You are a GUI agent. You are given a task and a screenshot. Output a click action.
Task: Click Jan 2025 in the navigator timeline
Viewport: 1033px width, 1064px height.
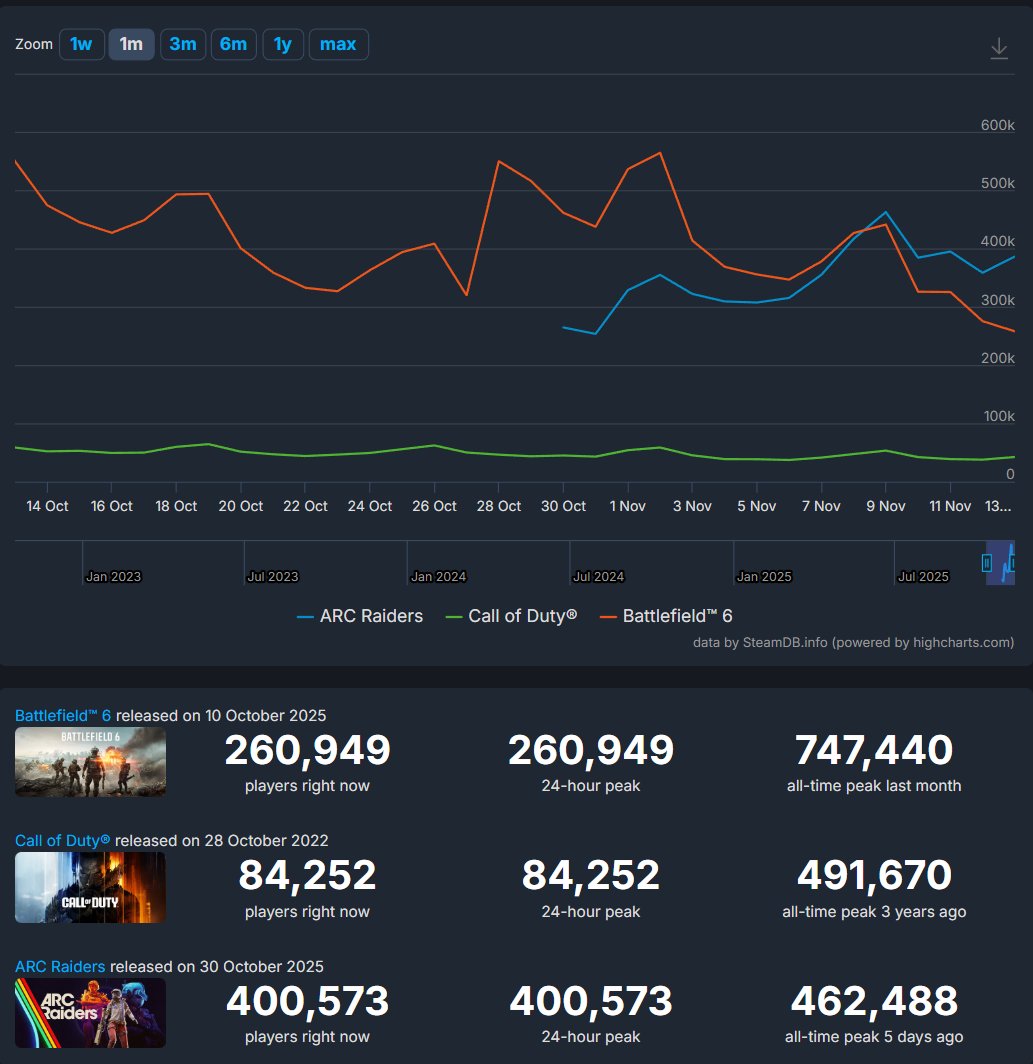point(764,577)
